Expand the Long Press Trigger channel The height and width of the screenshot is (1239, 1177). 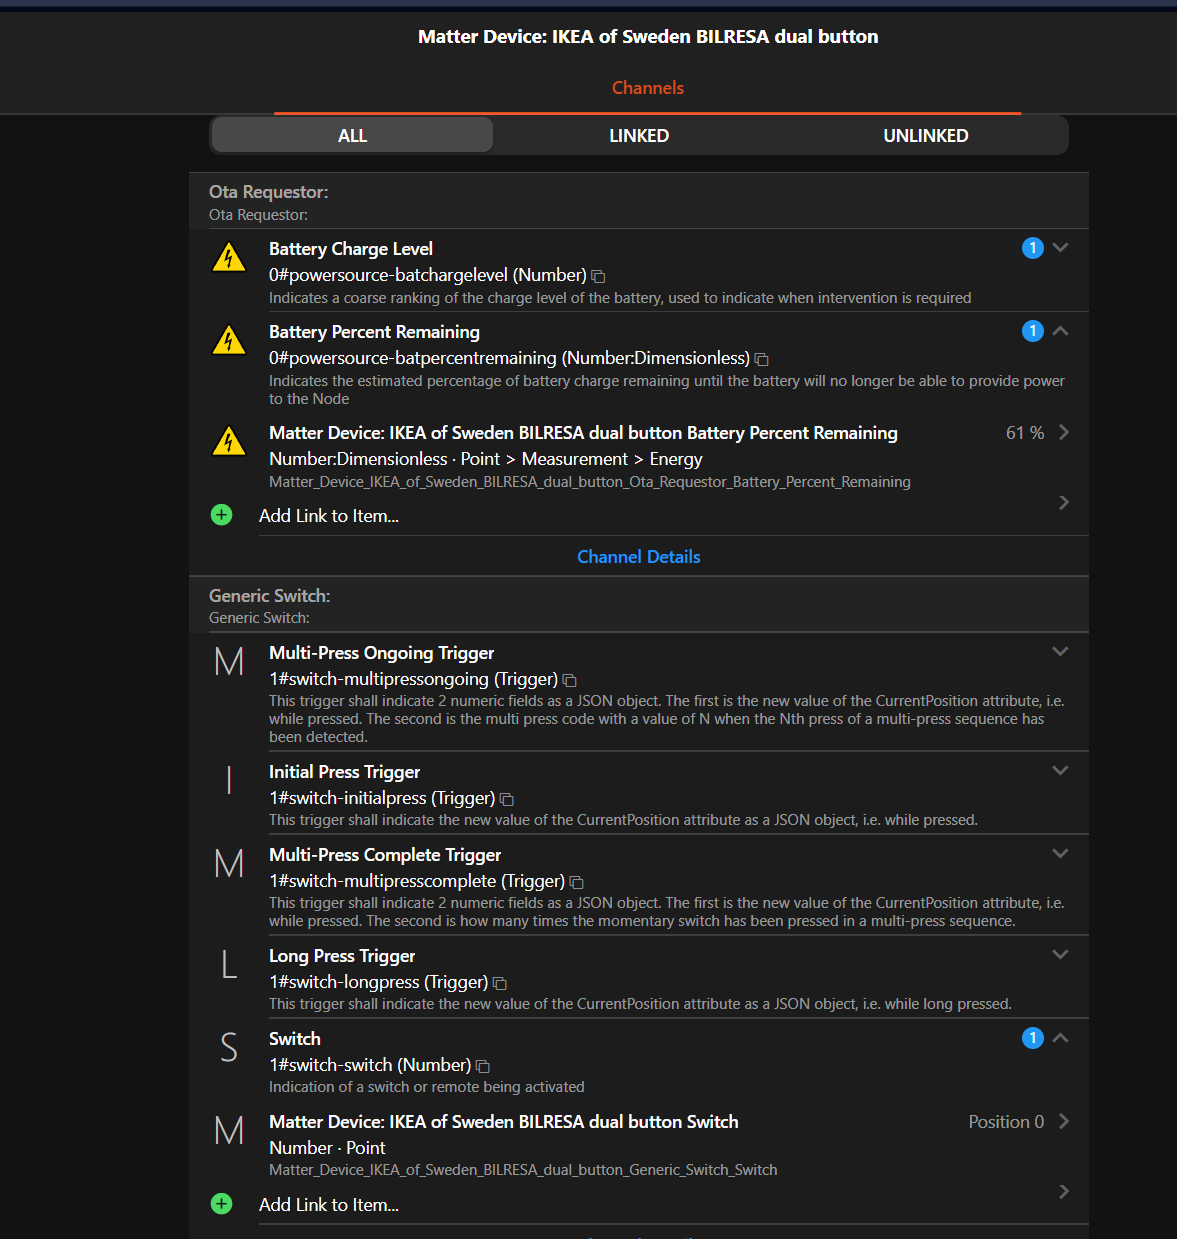coord(1061,954)
